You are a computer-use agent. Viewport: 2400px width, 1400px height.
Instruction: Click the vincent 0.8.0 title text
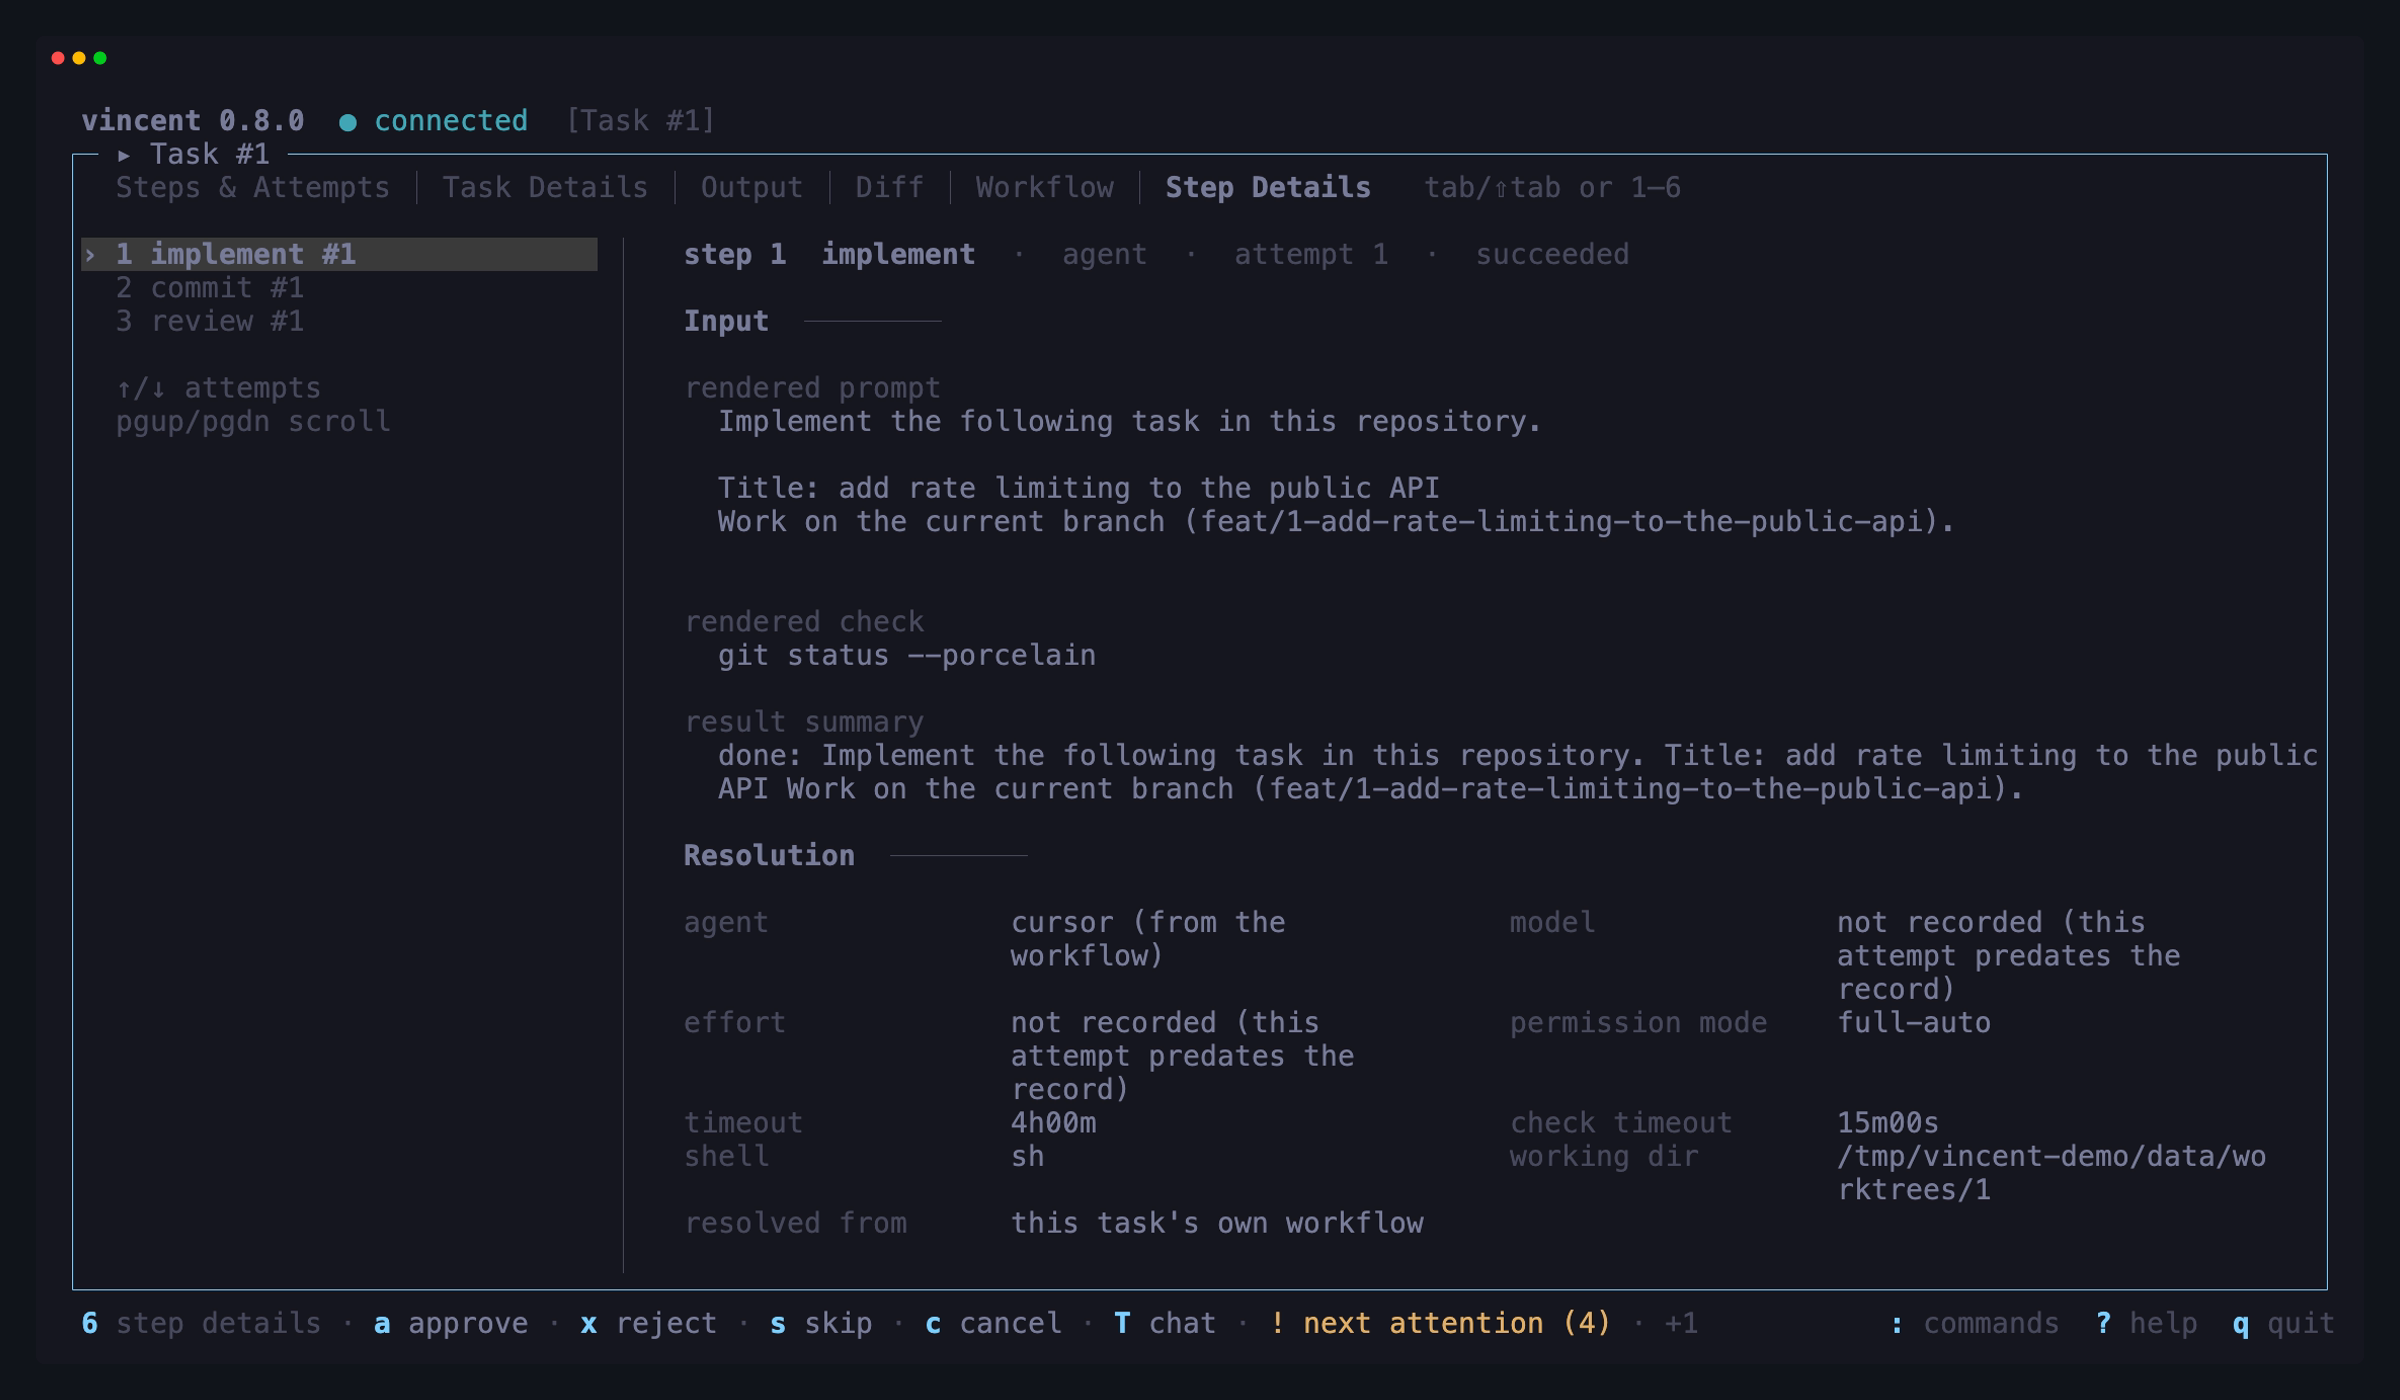click(193, 121)
